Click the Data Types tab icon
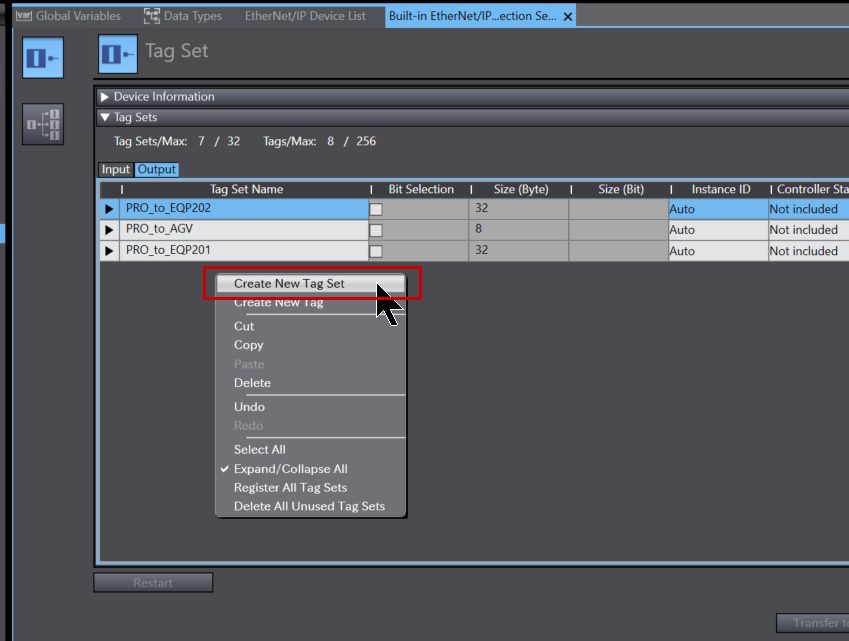849x641 pixels. coord(152,16)
